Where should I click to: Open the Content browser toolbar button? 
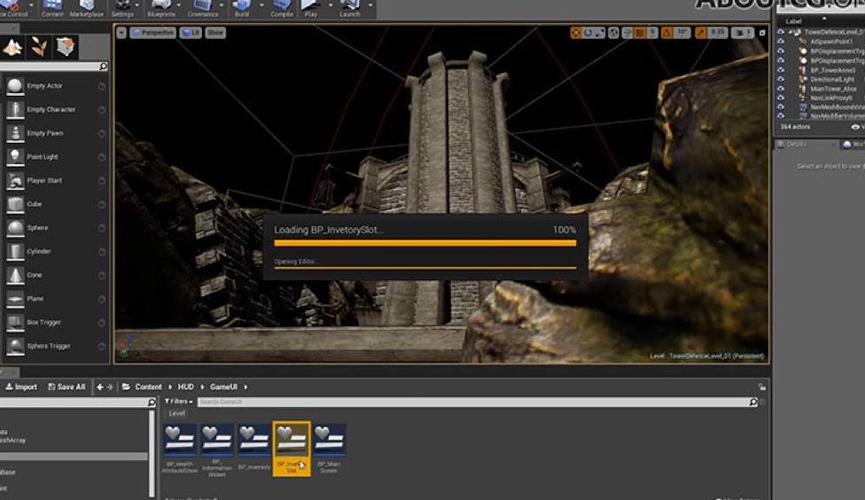click(x=52, y=8)
